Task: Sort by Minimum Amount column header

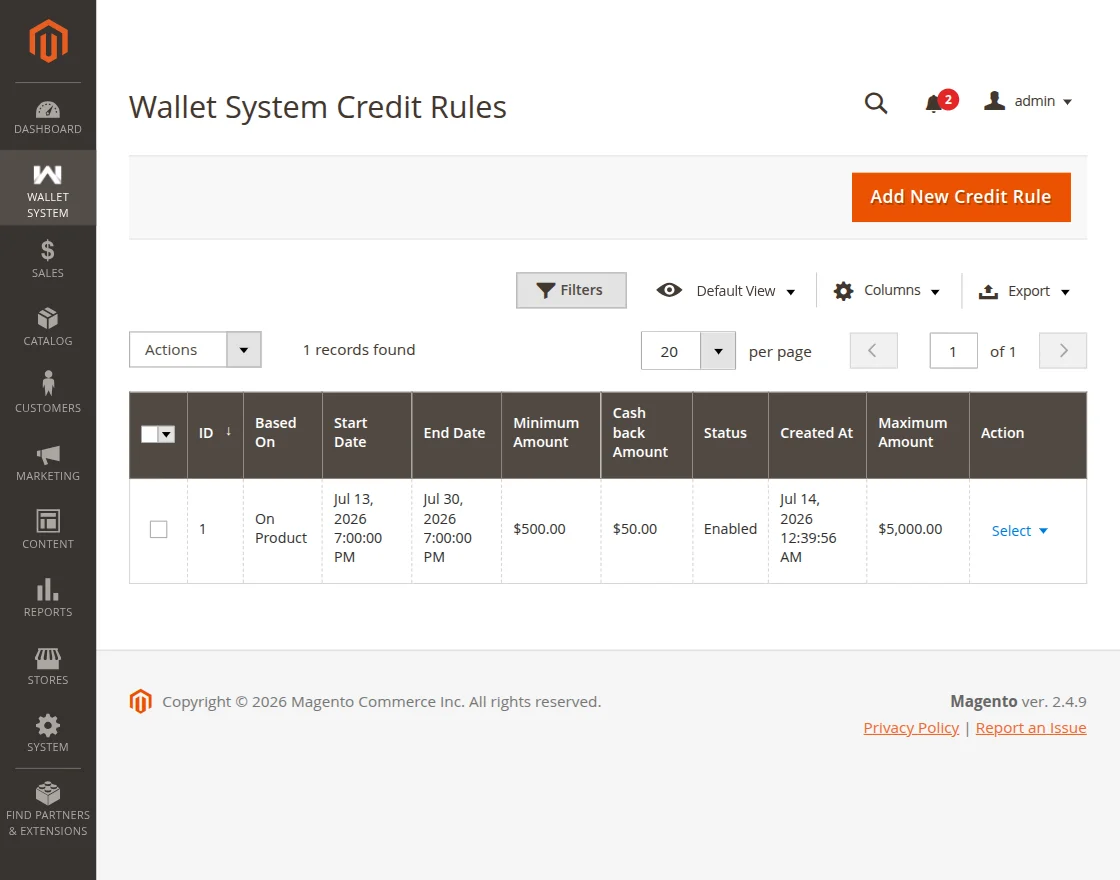Action: (551, 433)
